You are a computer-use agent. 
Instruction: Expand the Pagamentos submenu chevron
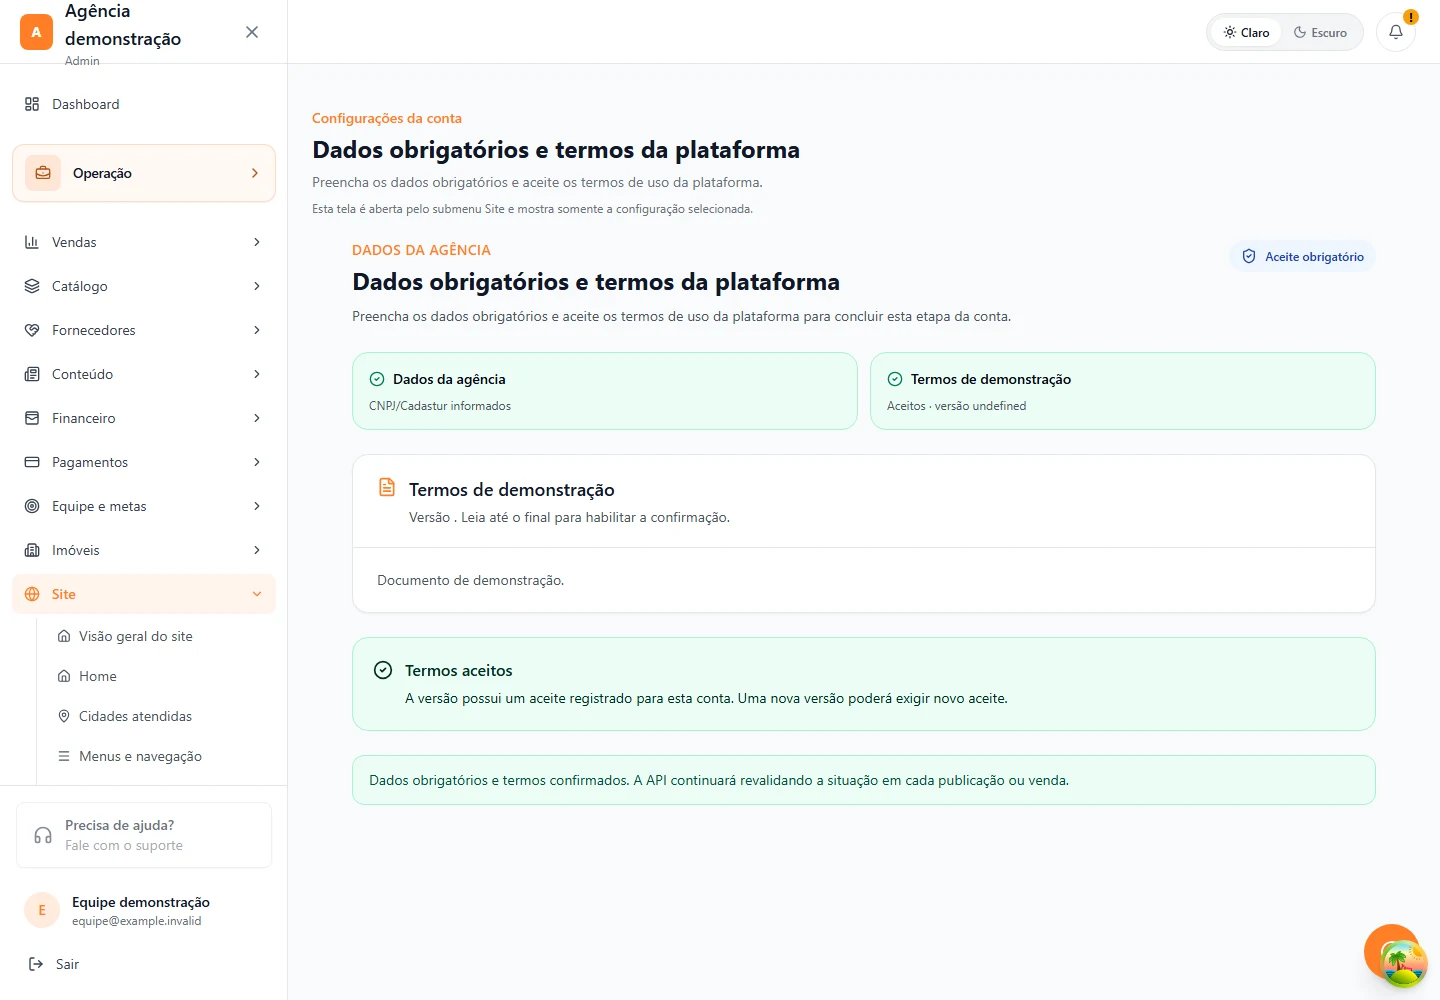coord(257,462)
